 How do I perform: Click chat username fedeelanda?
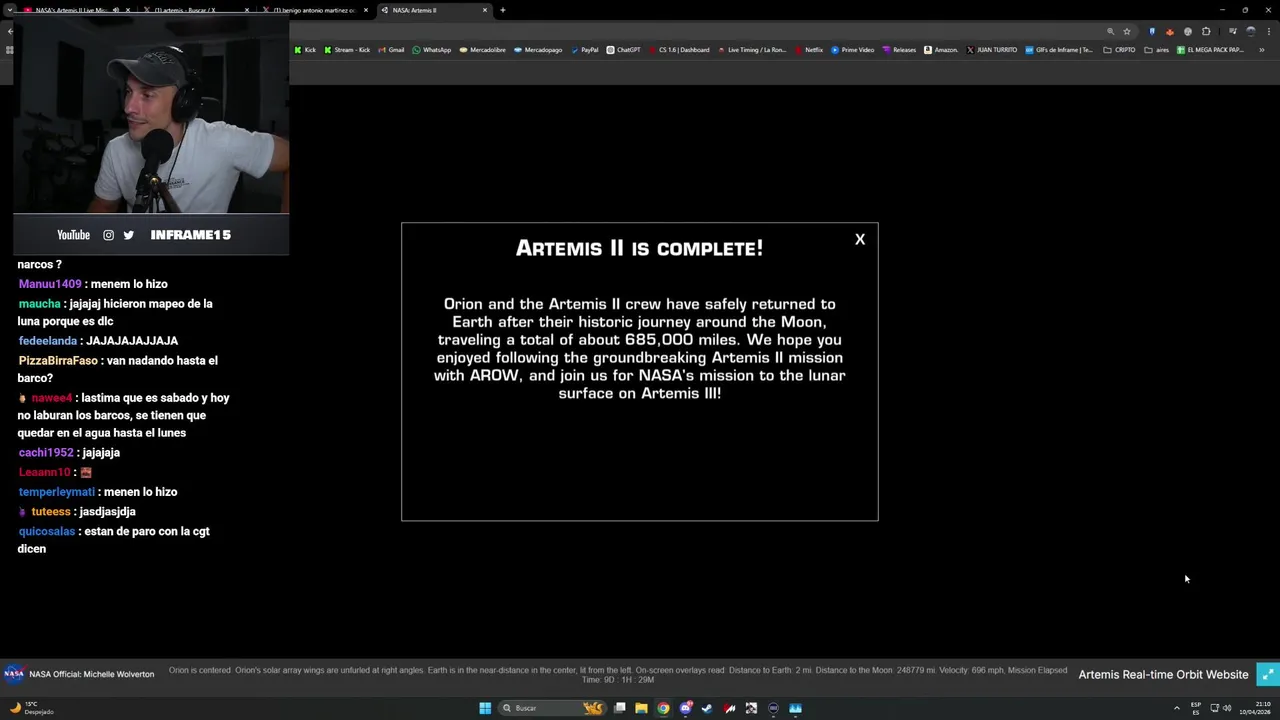tap(48, 341)
